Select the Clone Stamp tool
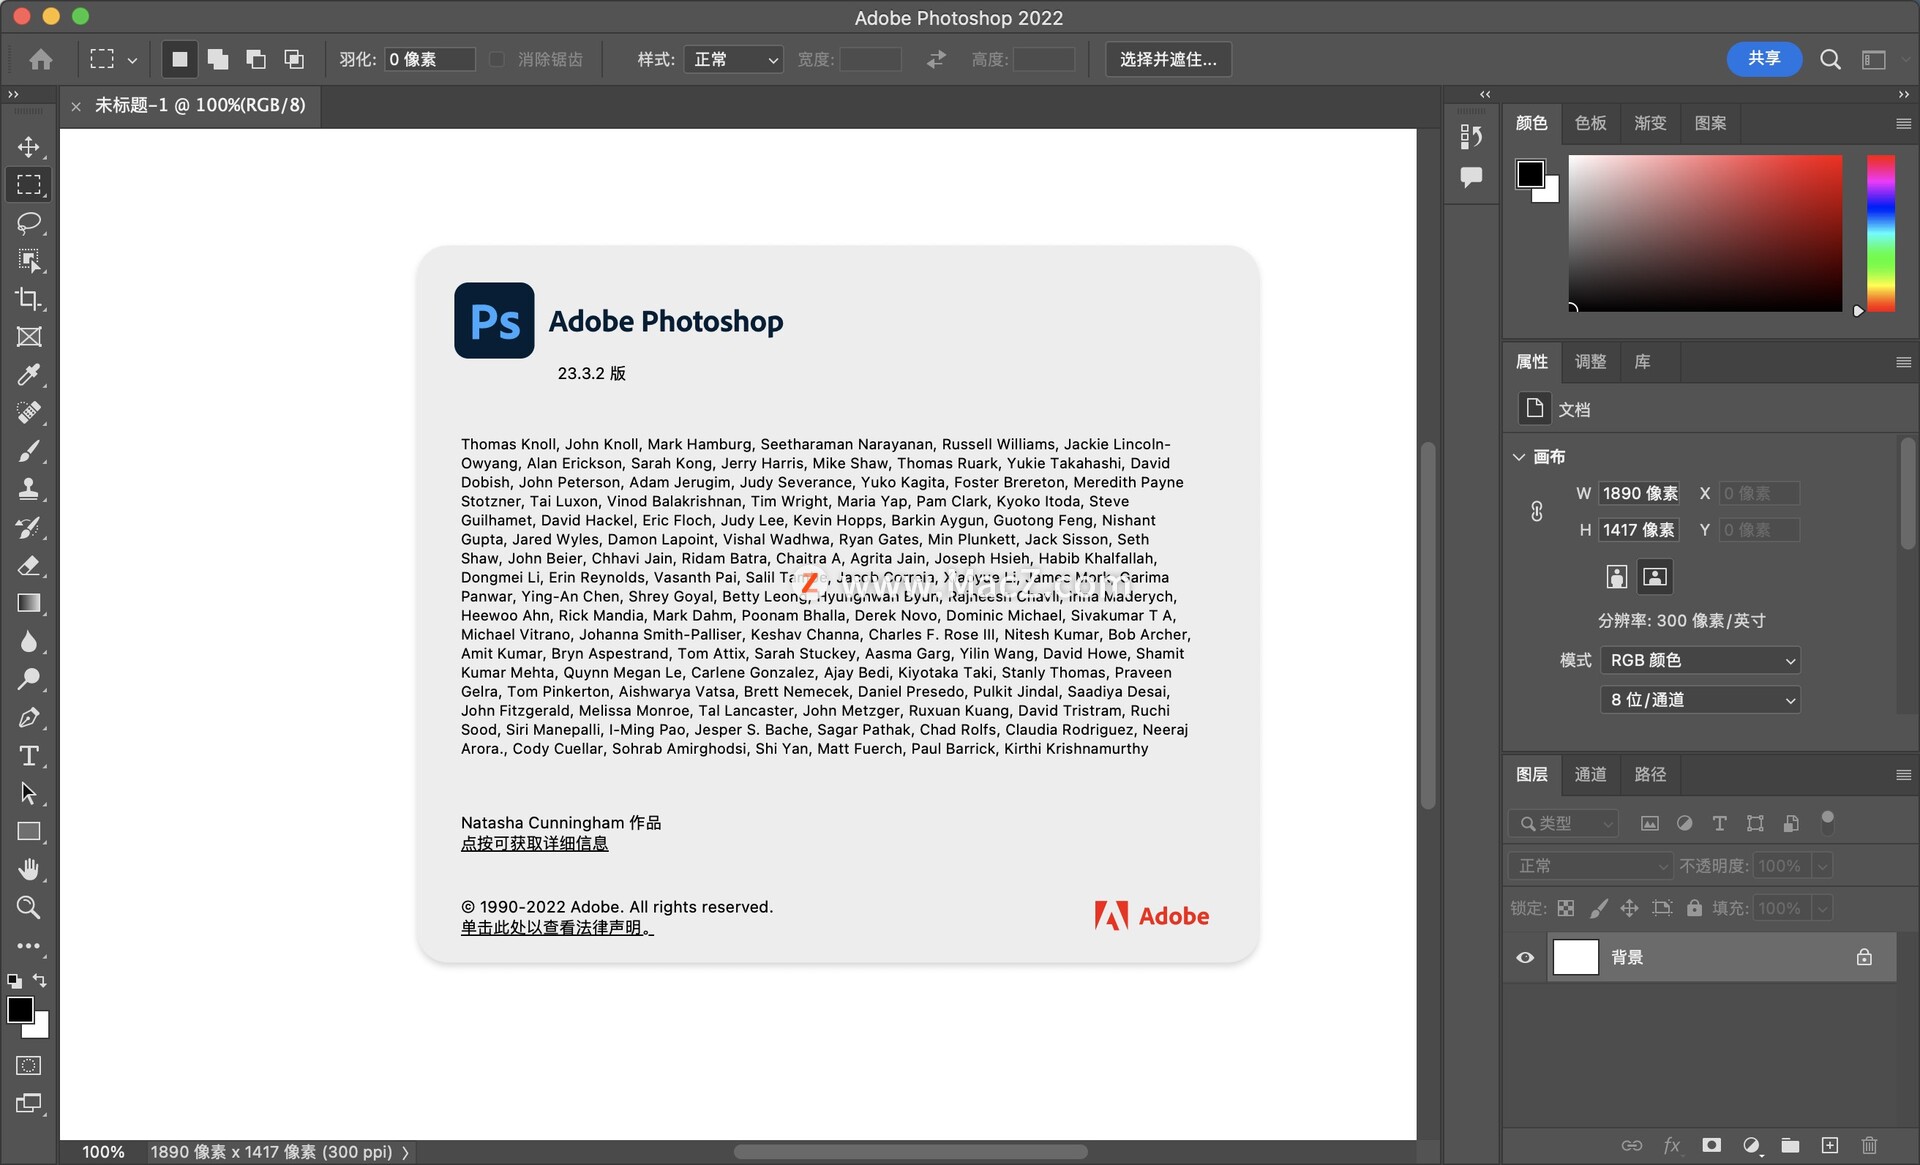This screenshot has height=1165, width=1920. click(29, 489)
